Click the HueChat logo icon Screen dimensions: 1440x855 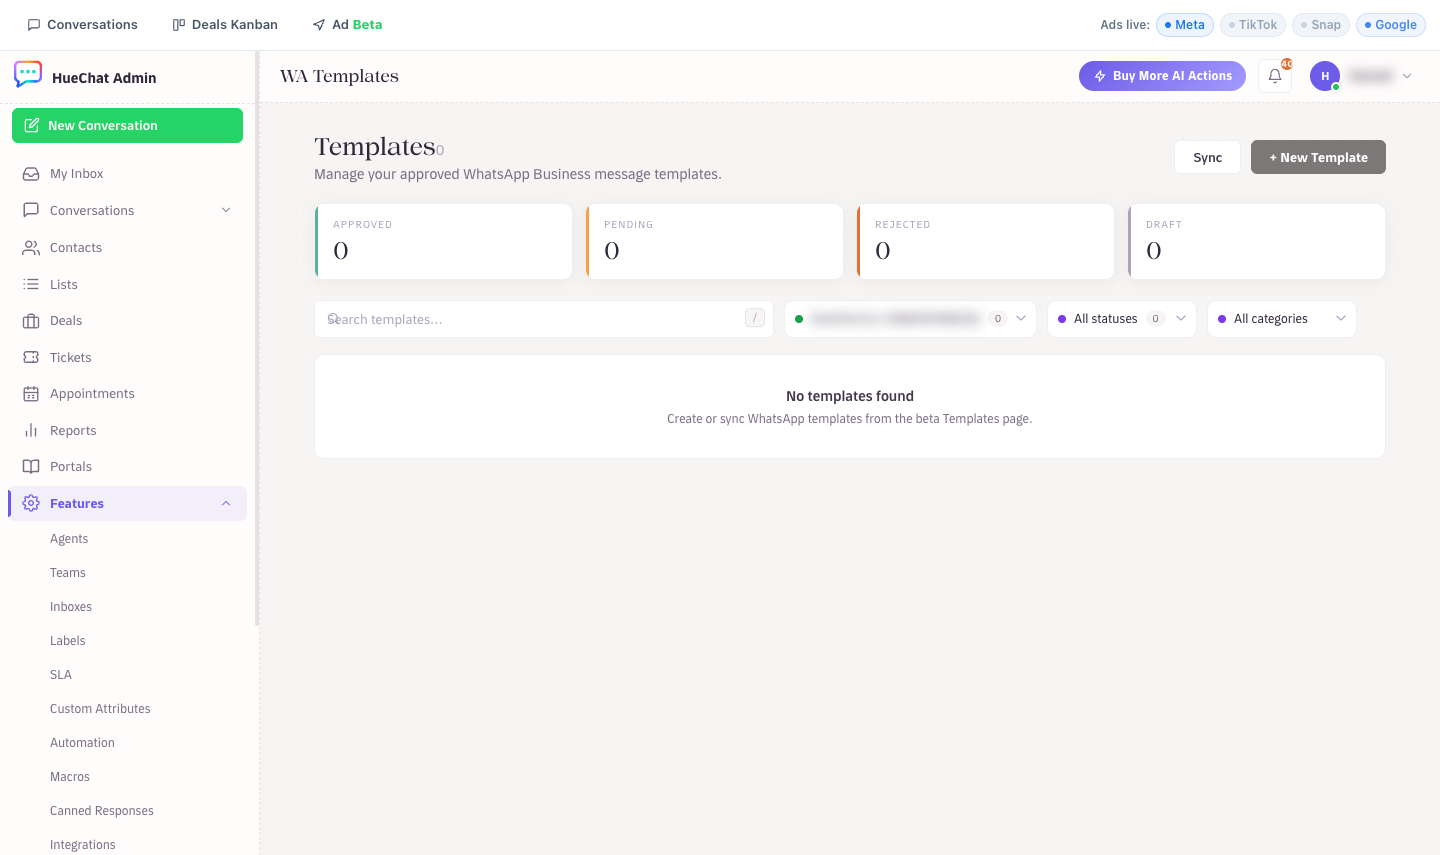tap(28, 75)
